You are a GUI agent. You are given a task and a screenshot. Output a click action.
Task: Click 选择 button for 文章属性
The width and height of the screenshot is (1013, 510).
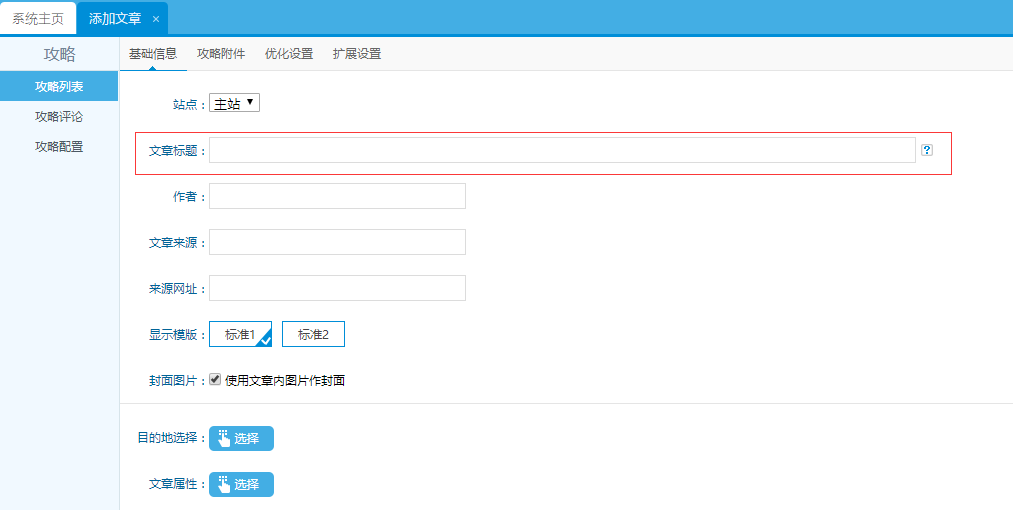pyautogui.click(x=241, y=484)
